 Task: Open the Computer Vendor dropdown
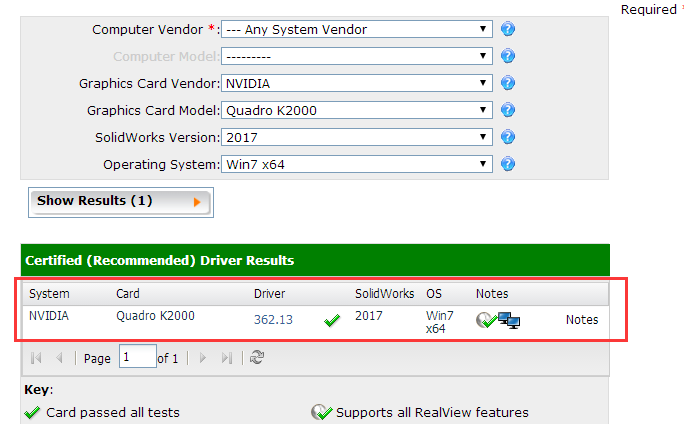[357, 29]
